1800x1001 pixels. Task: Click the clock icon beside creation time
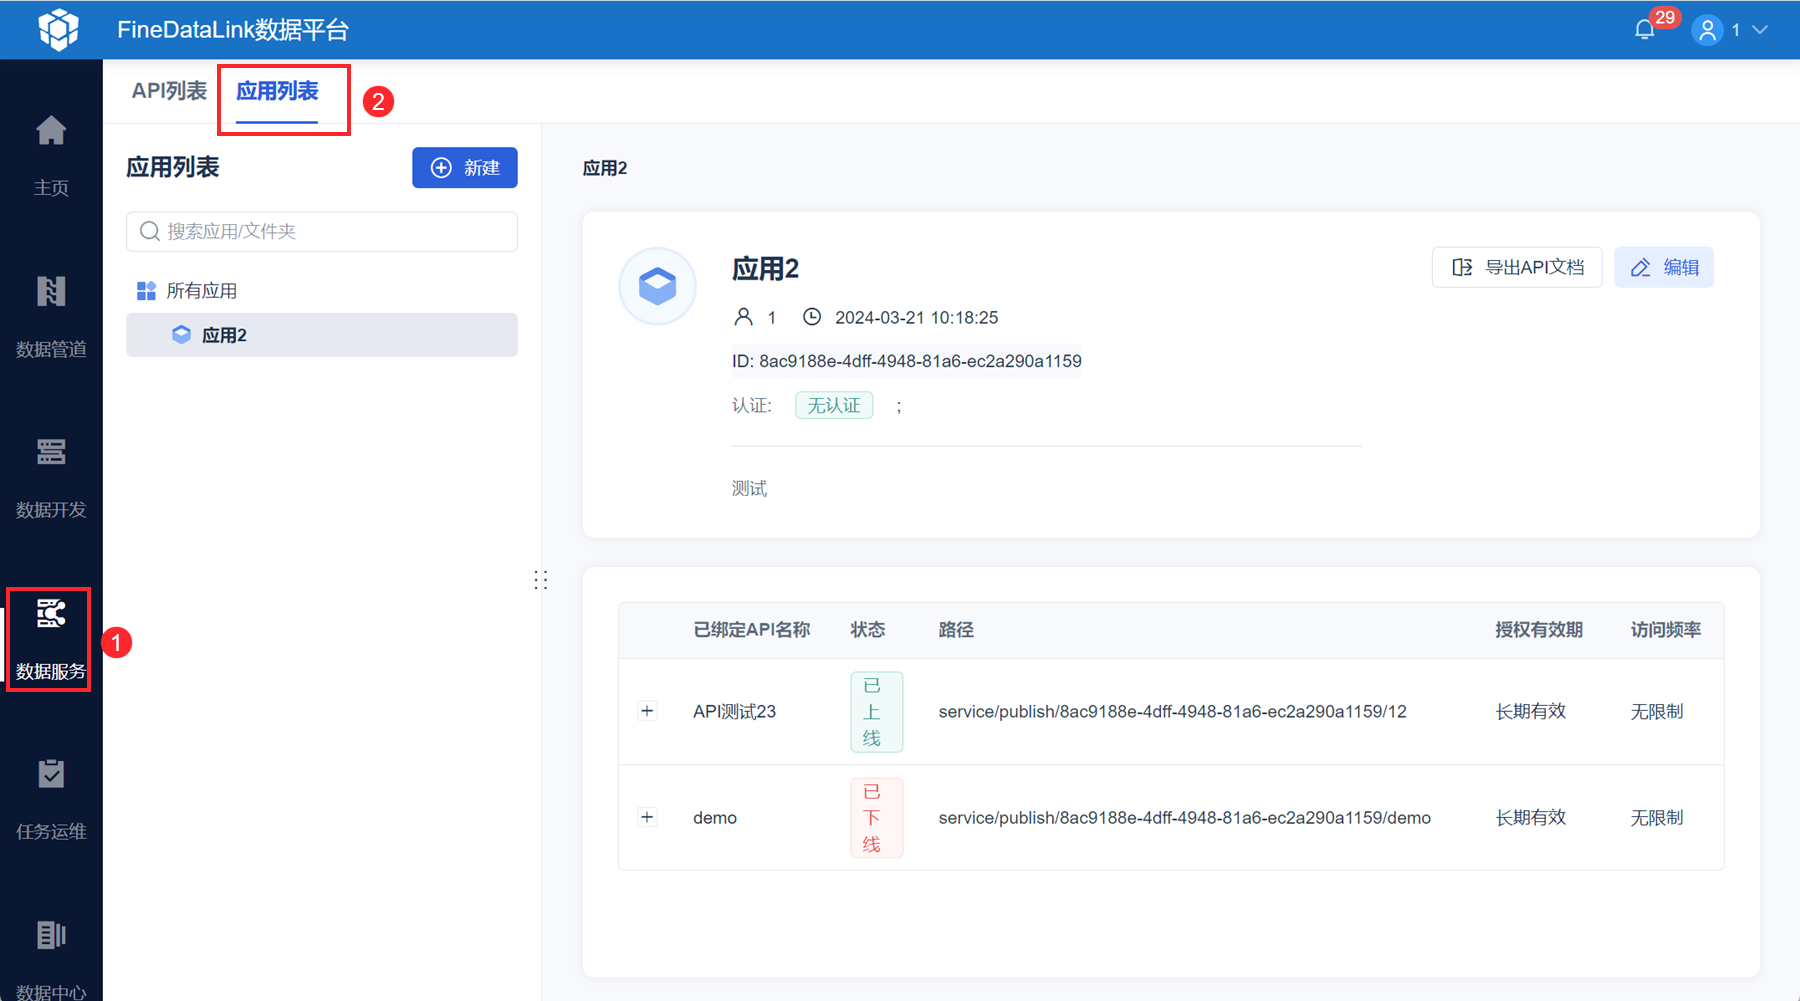tap(812, 317)
